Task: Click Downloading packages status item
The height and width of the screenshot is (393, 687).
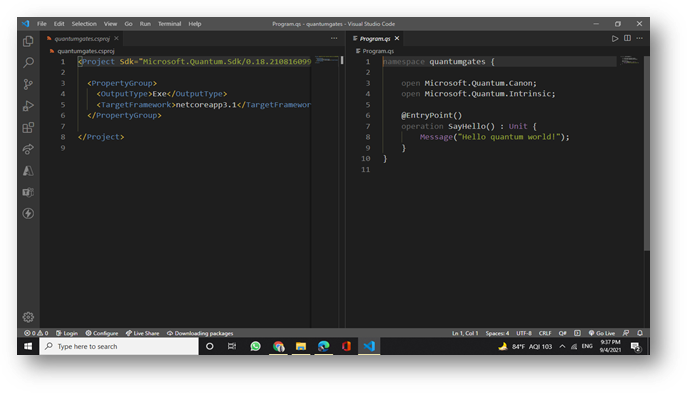Action: pyautogui.click(x=200, y=333)
